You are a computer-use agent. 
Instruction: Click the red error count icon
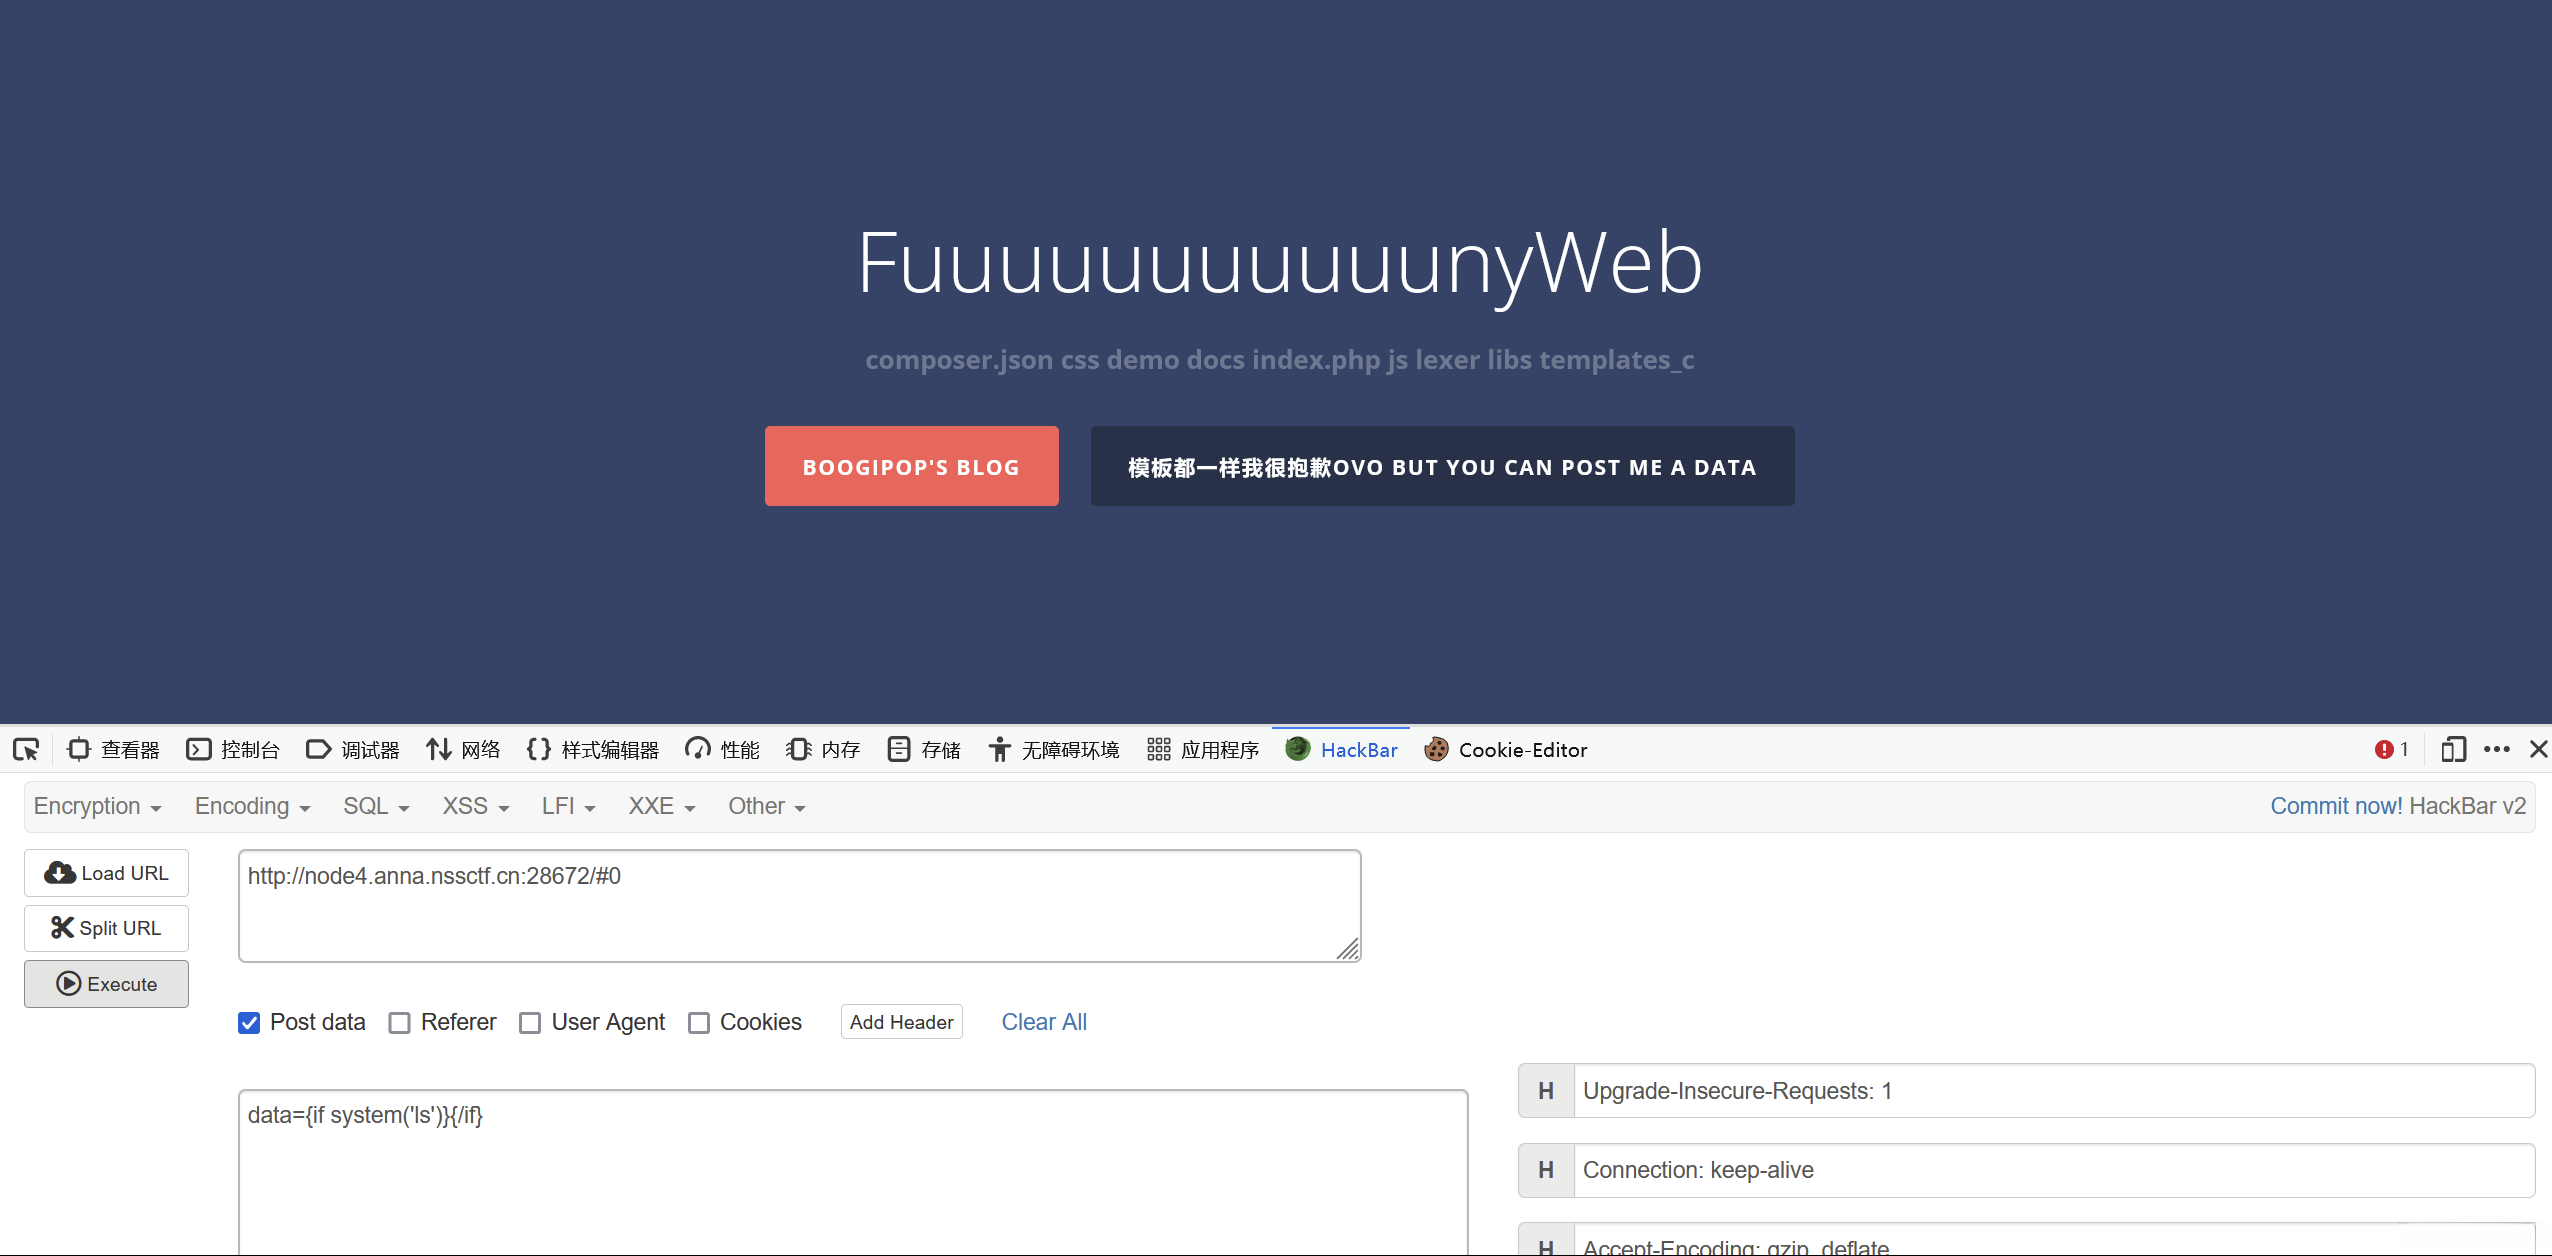[x=2383, y=749]
